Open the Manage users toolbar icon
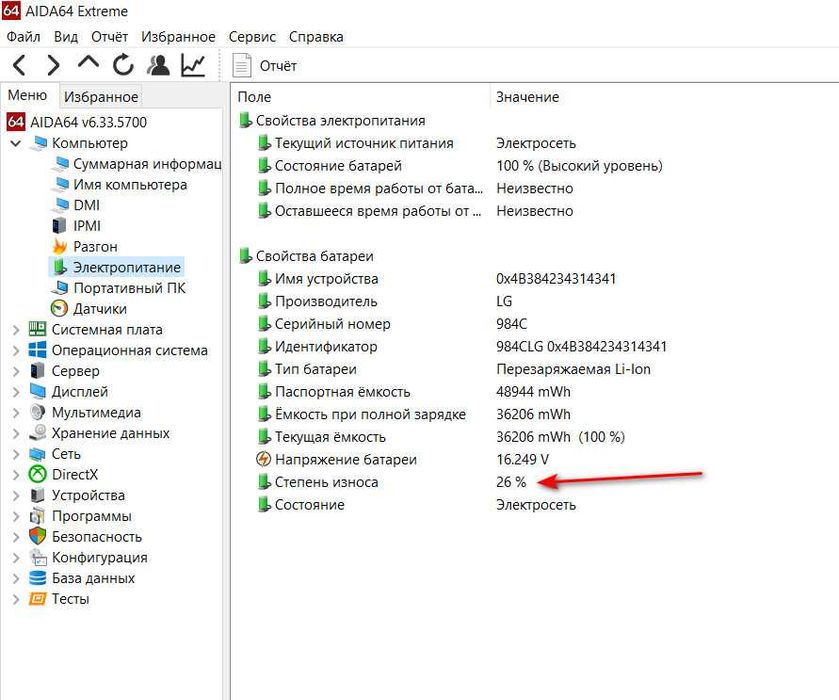839x700 pixels. coord(158,65)
